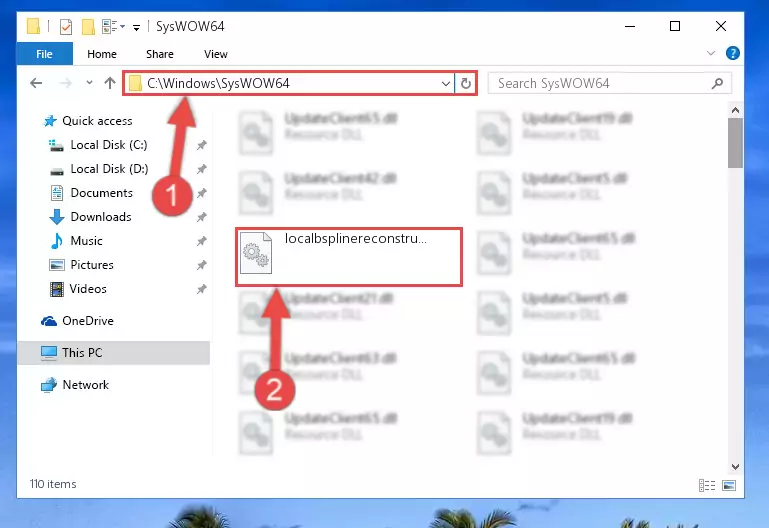Click the pin icon beside Downloads
Image resolution: width=769 pixels, height=528 pixels.
[202, 217]
